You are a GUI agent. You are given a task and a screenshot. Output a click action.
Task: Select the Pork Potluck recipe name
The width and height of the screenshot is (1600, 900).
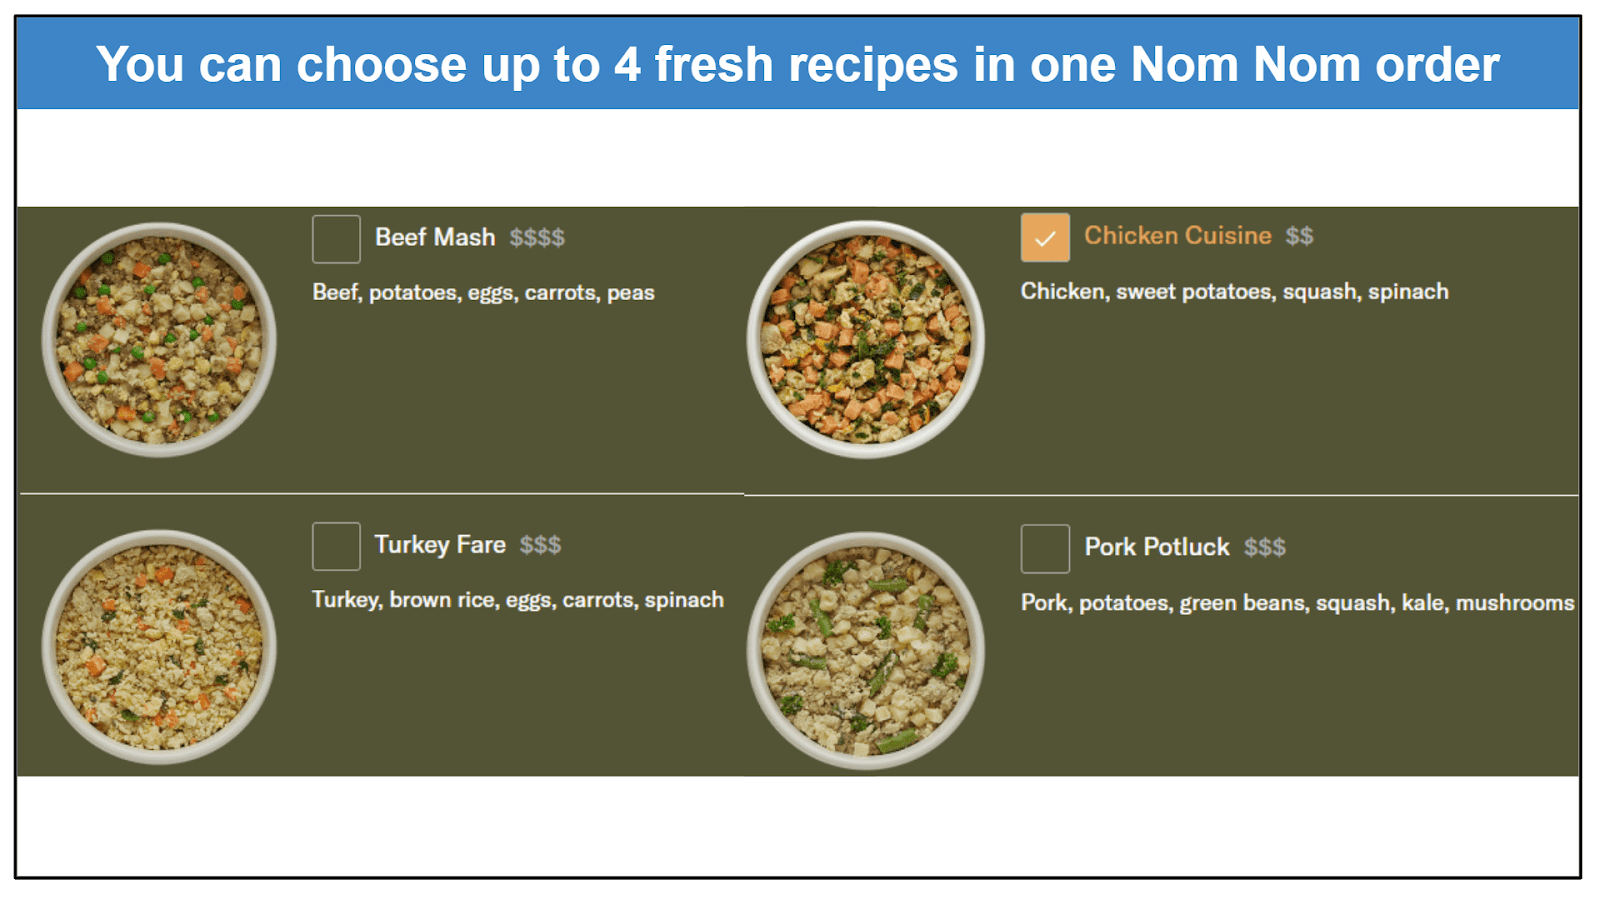[x=1157, y=547]
